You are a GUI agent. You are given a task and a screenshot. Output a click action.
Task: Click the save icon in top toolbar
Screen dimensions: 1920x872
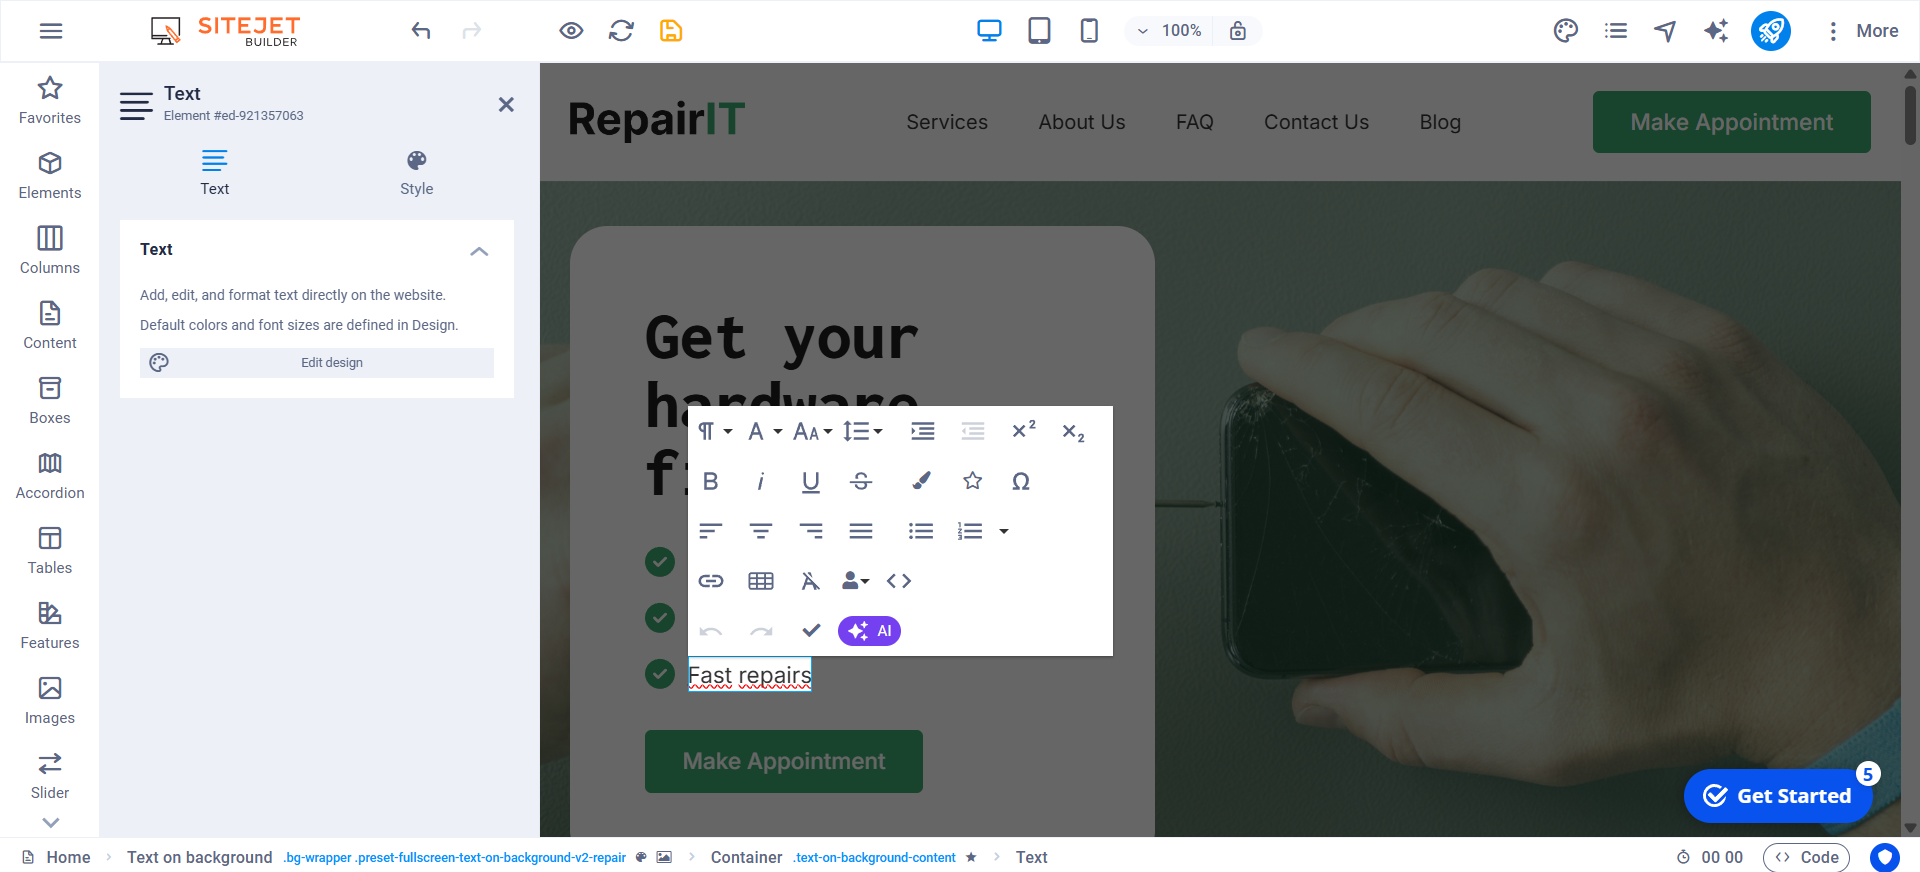670,31
